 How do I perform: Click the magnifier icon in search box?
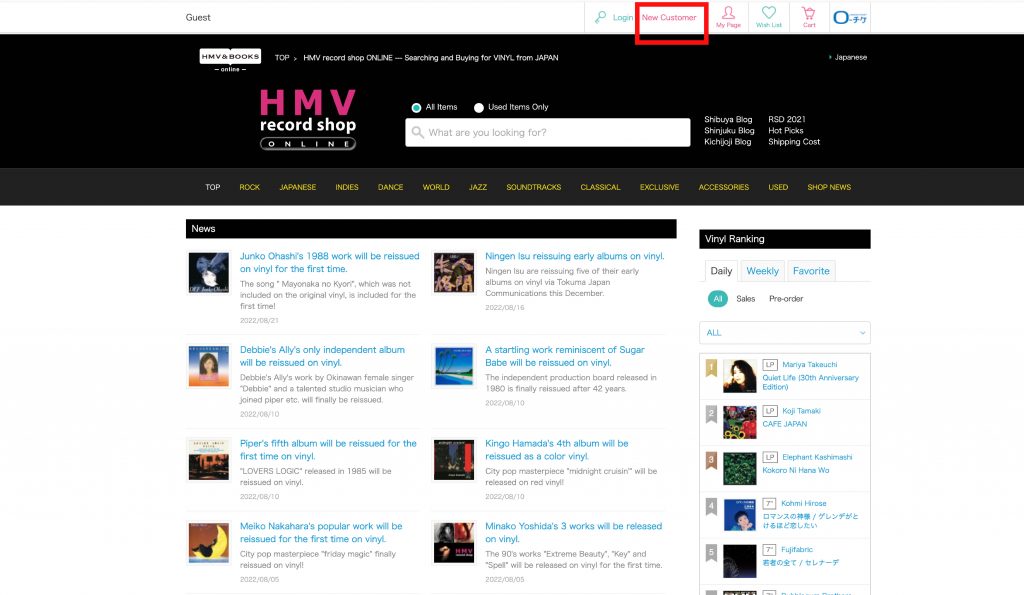pyautogui.click(x=417, y=133)
